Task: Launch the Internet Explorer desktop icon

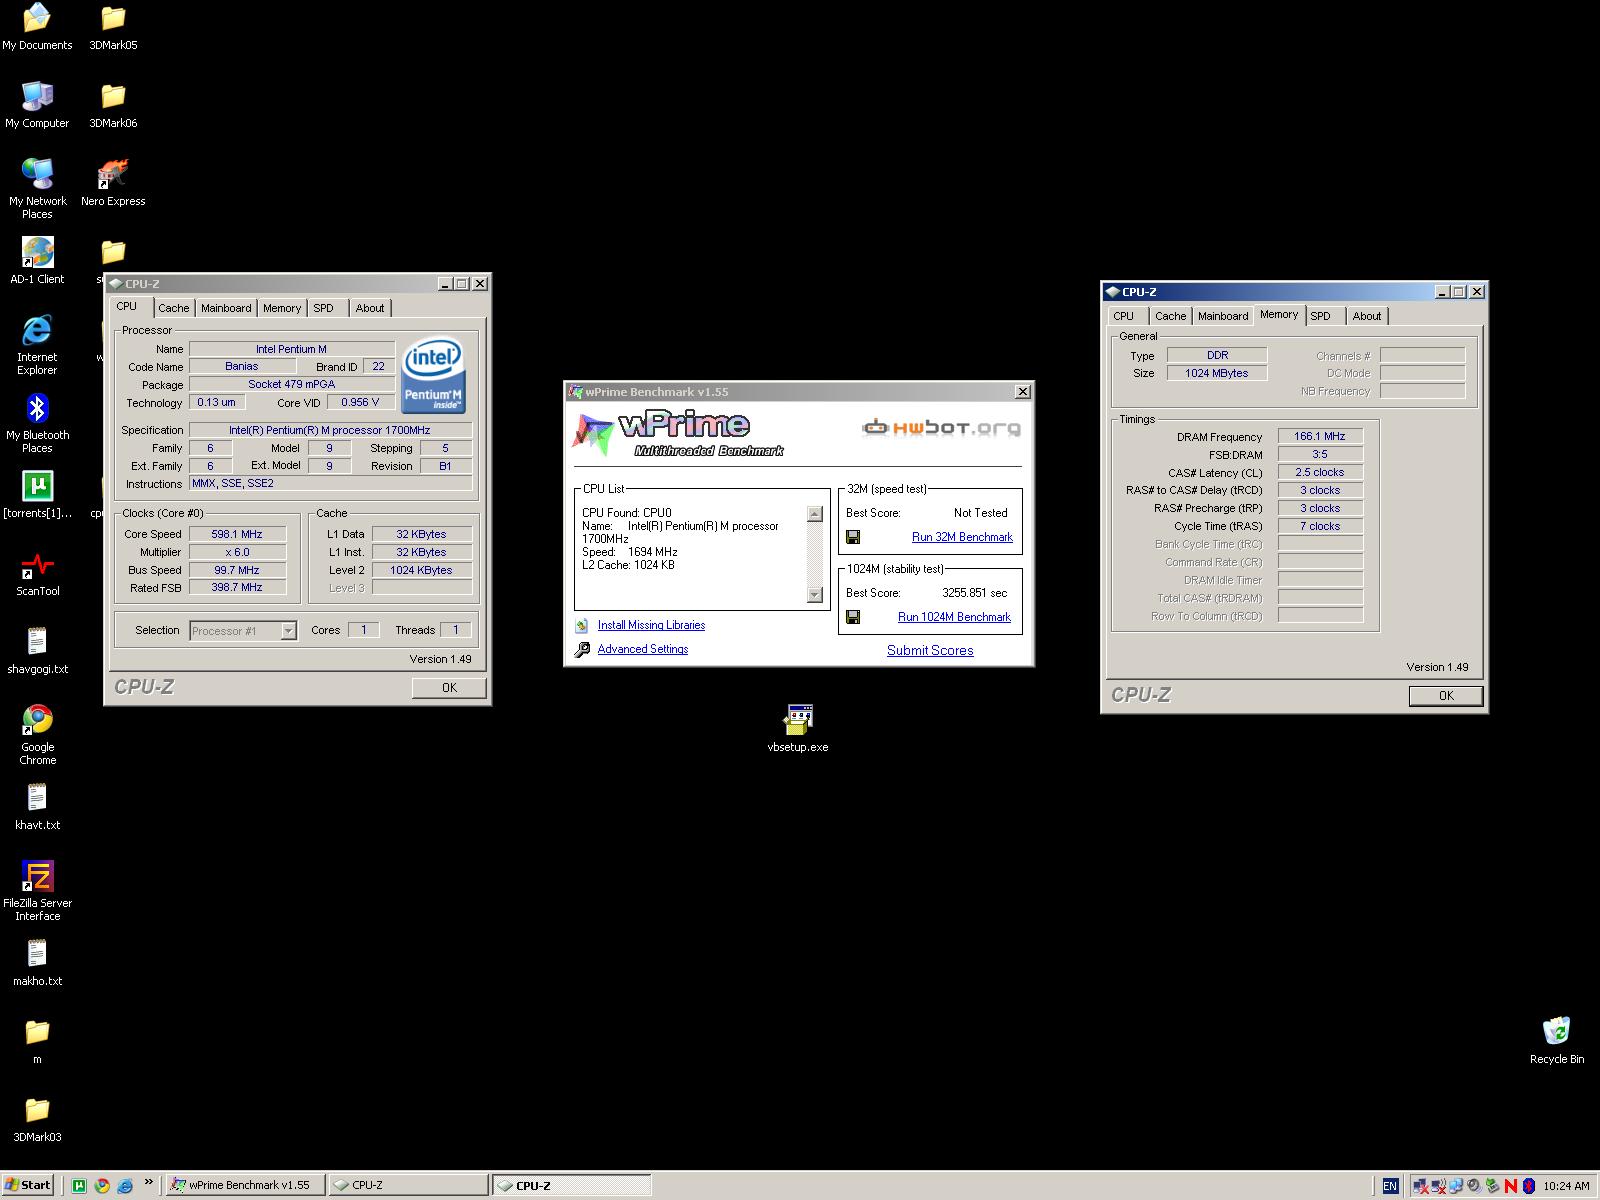Action: click(37, 346)
